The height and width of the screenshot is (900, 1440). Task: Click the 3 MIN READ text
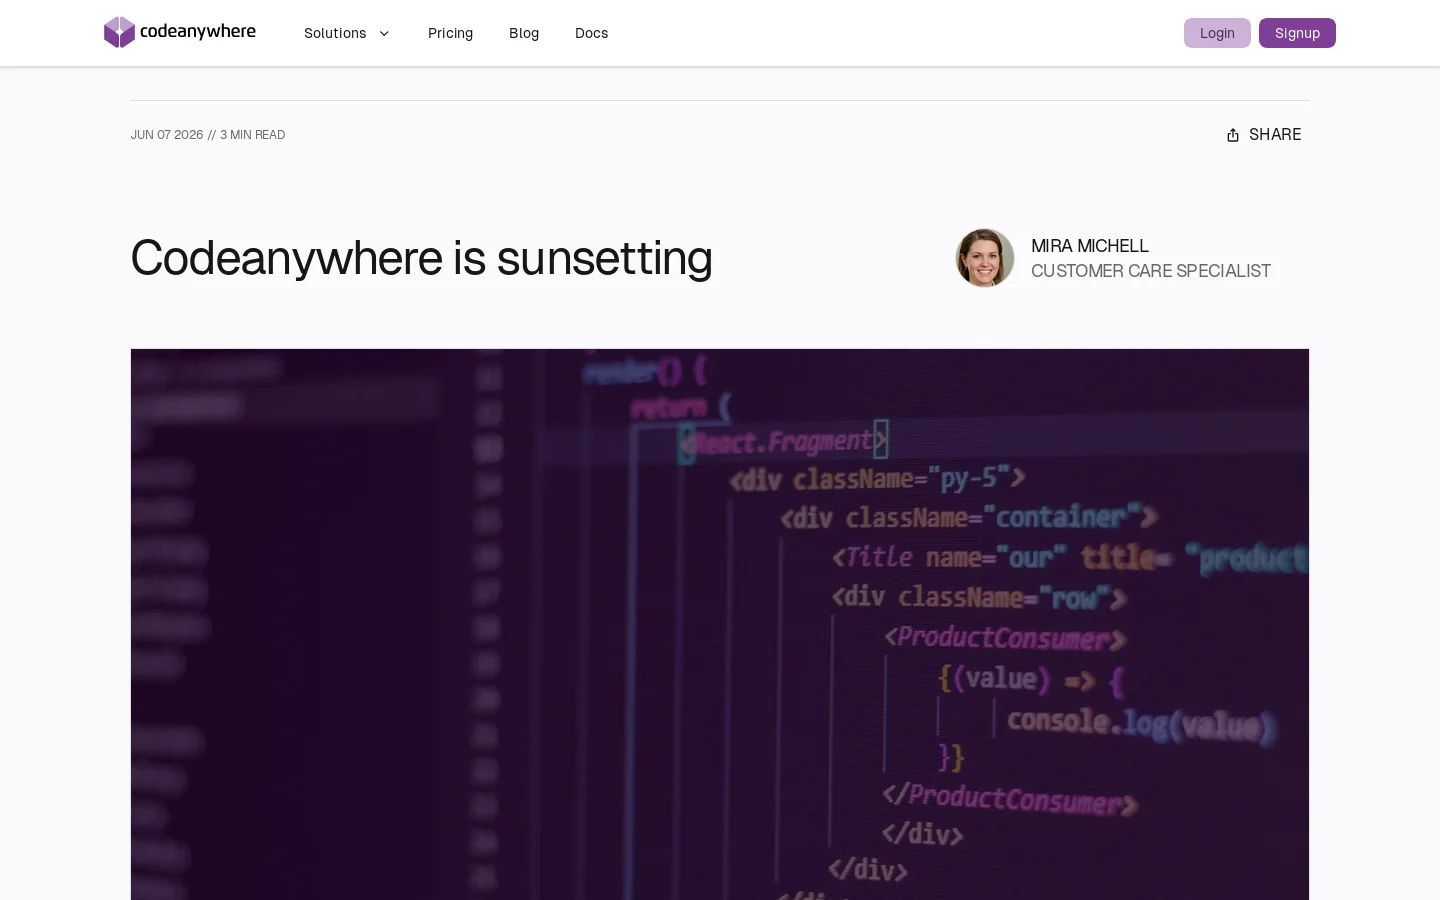253,135
